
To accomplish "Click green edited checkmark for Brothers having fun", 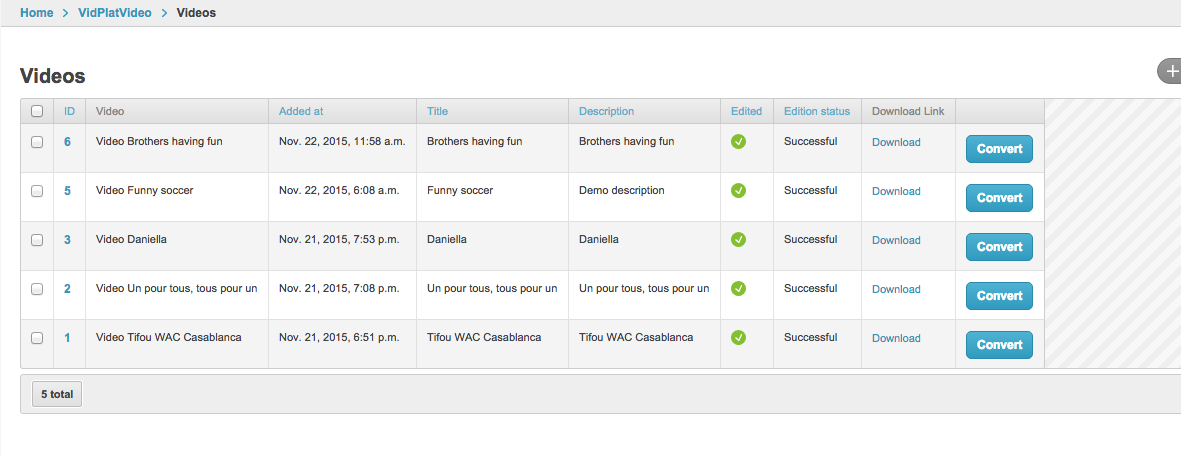I will coord(738,142).
